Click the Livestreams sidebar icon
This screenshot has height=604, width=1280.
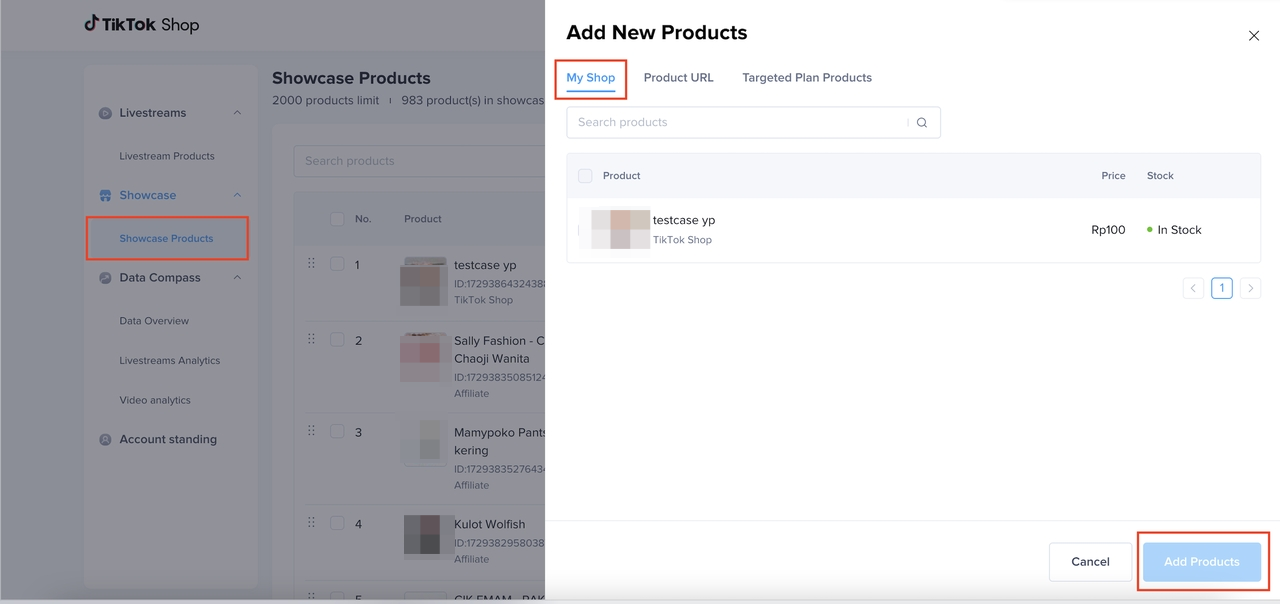tap(105, 114)
